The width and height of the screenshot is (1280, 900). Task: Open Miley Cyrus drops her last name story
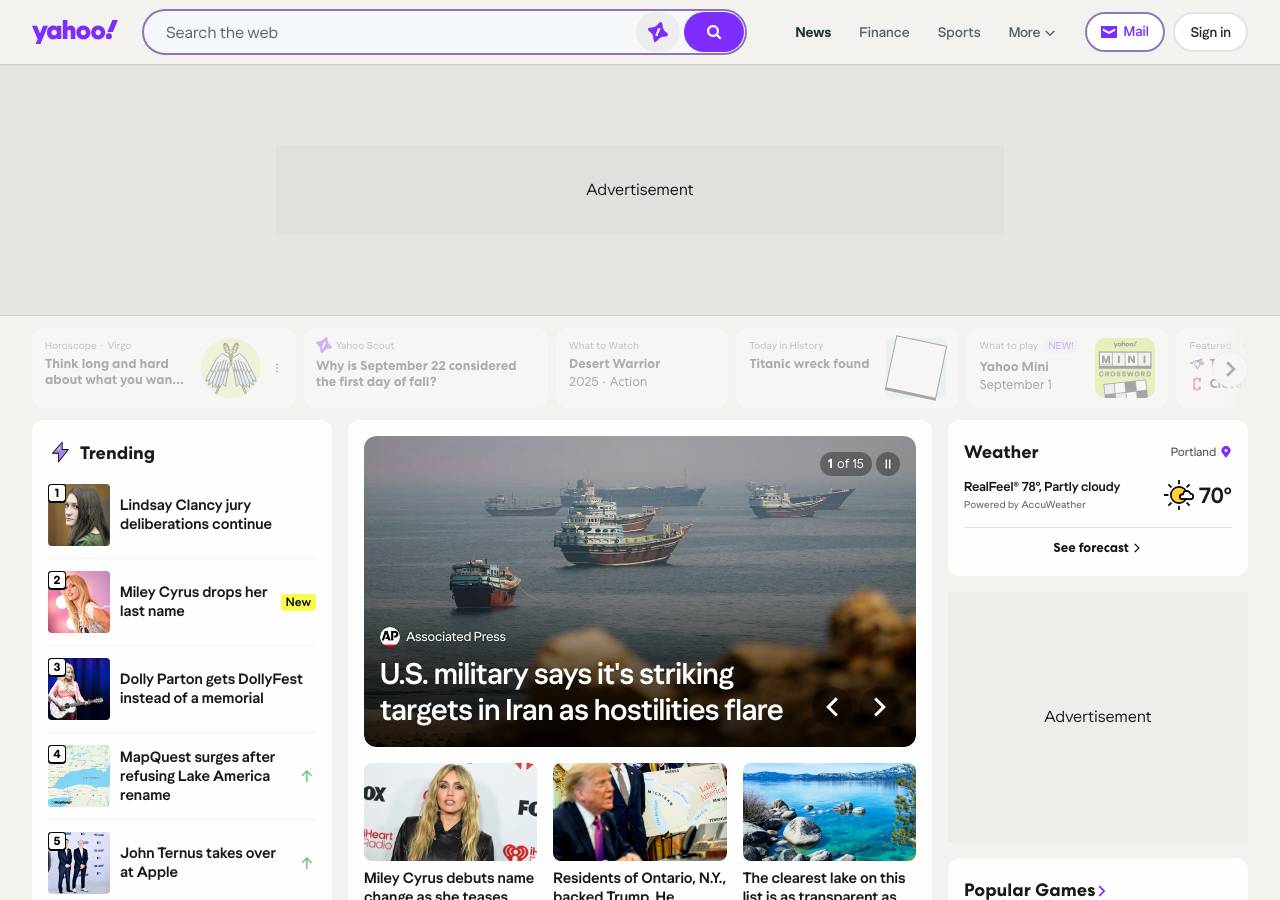(194, 602)
